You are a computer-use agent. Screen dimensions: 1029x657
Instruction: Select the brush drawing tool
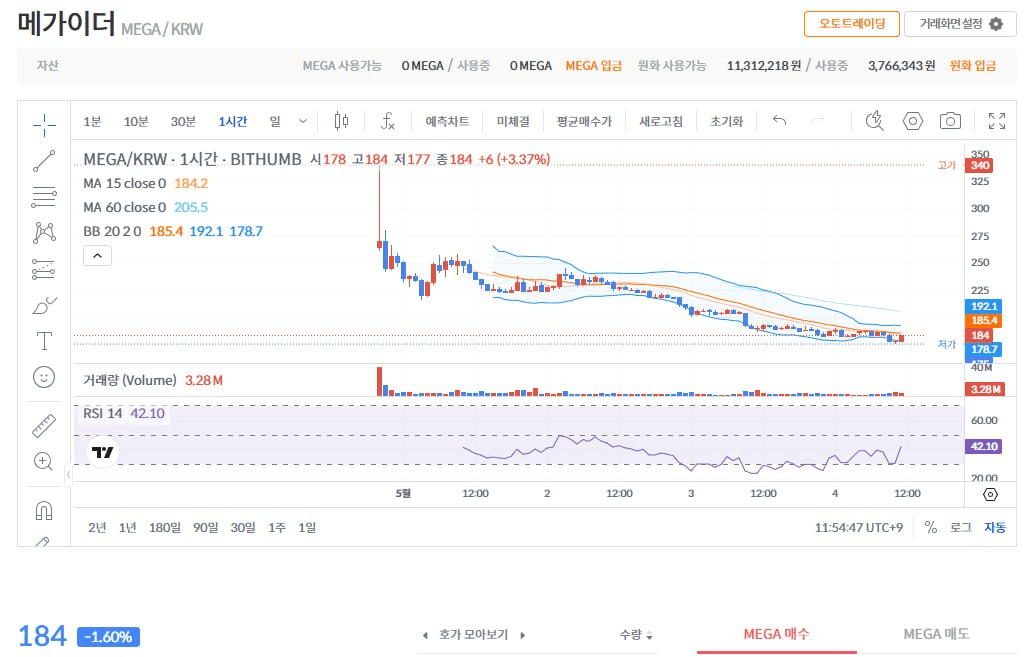click(44, 305)
